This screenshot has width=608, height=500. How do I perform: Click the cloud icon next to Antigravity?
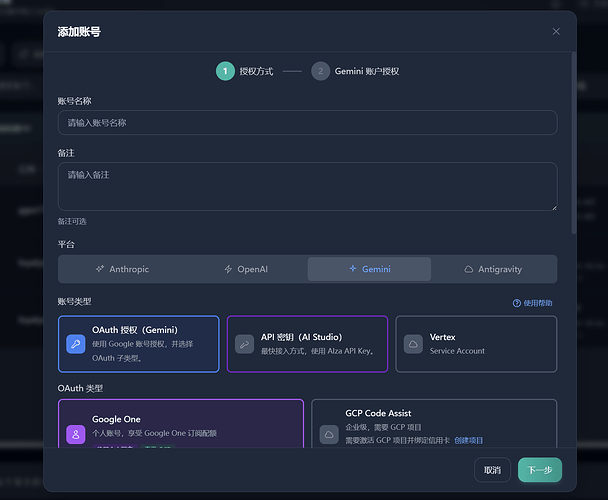[469, 269]
